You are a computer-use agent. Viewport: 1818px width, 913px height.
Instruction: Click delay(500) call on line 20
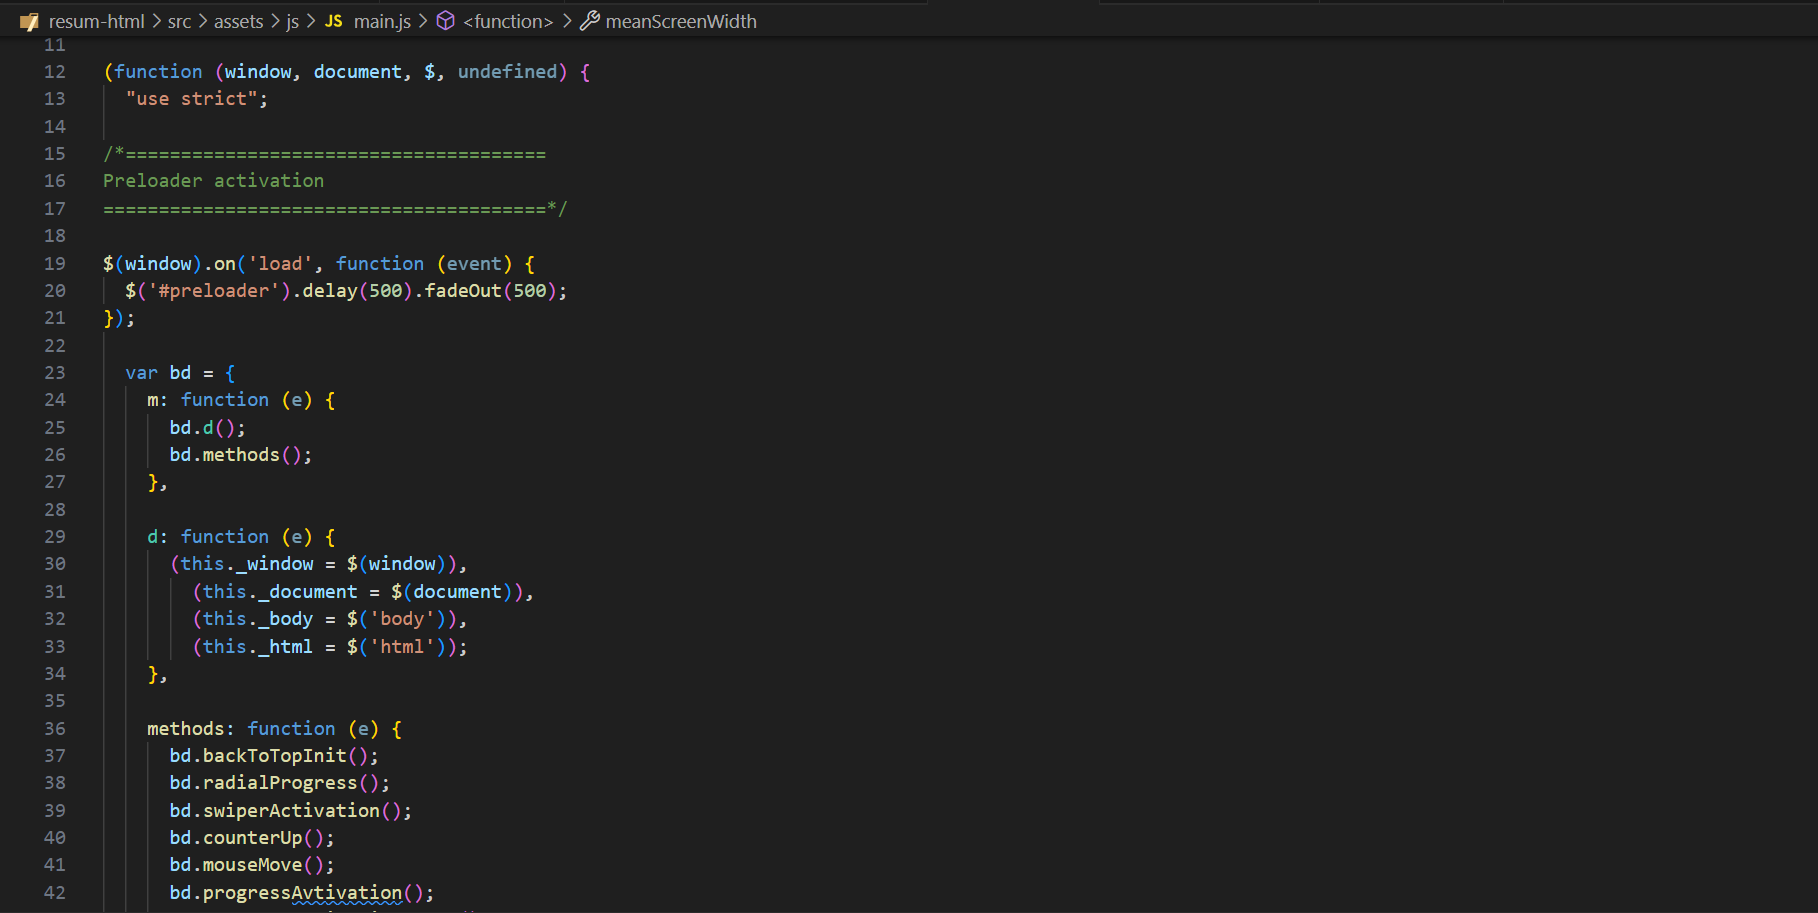pyautogui.click(x=357, y=291)
